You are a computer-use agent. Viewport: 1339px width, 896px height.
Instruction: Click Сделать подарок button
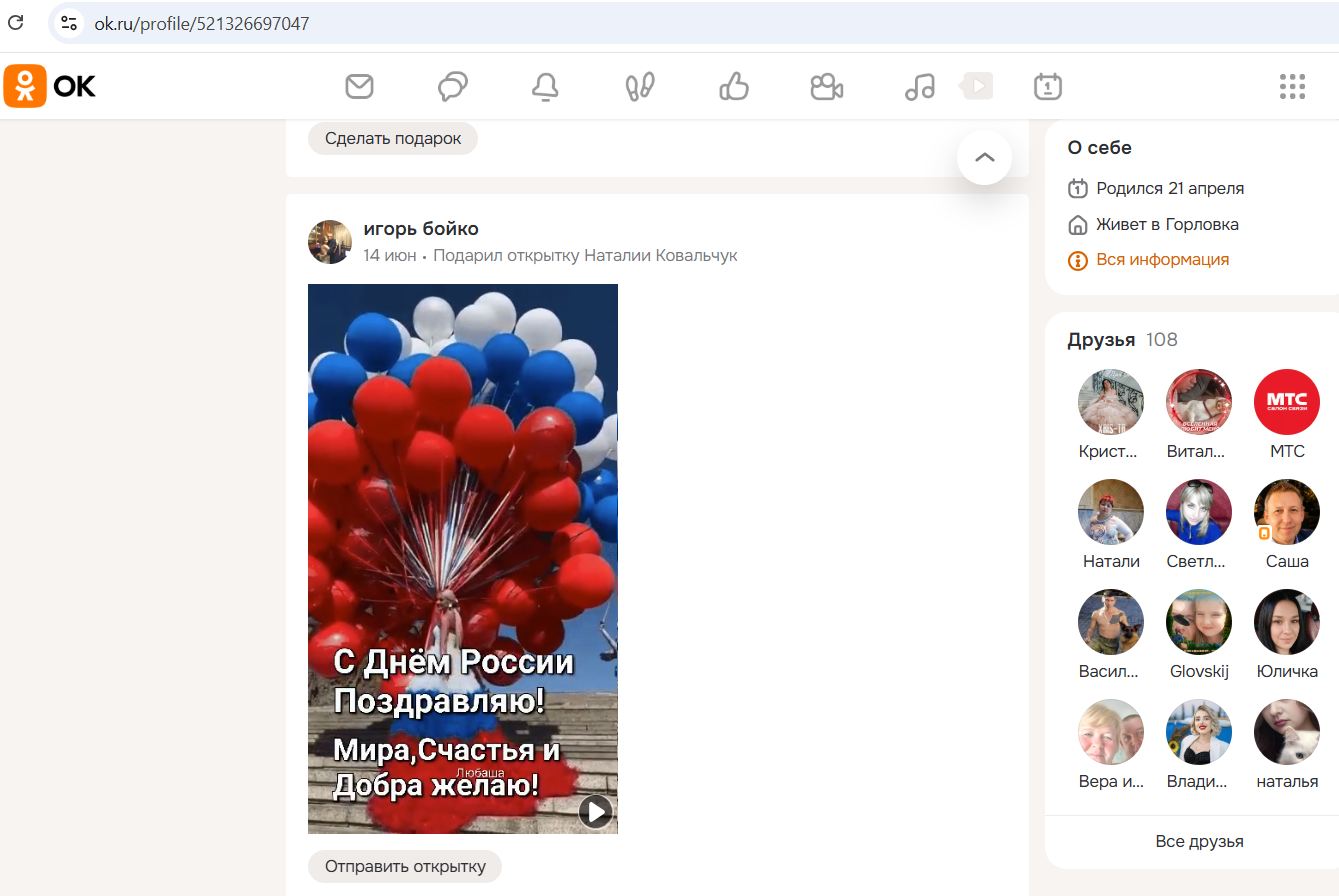point(393,138)
